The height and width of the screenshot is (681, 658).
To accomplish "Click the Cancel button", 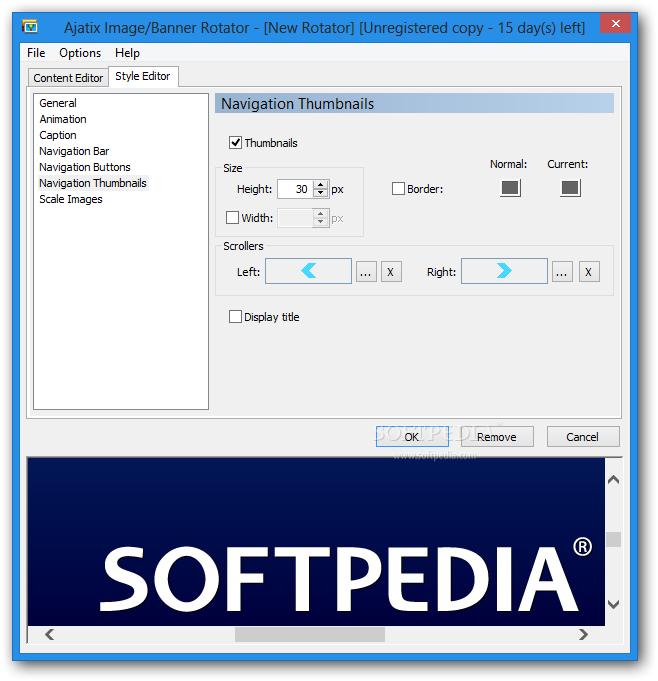I will pyautogui.click(x=583, y=436).
